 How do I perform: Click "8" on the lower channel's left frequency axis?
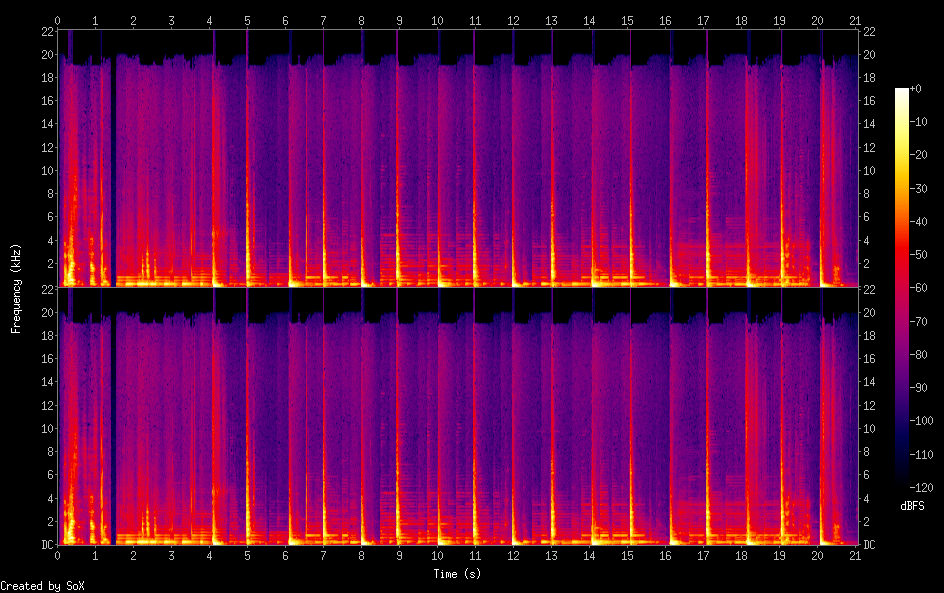coord(51,452)
